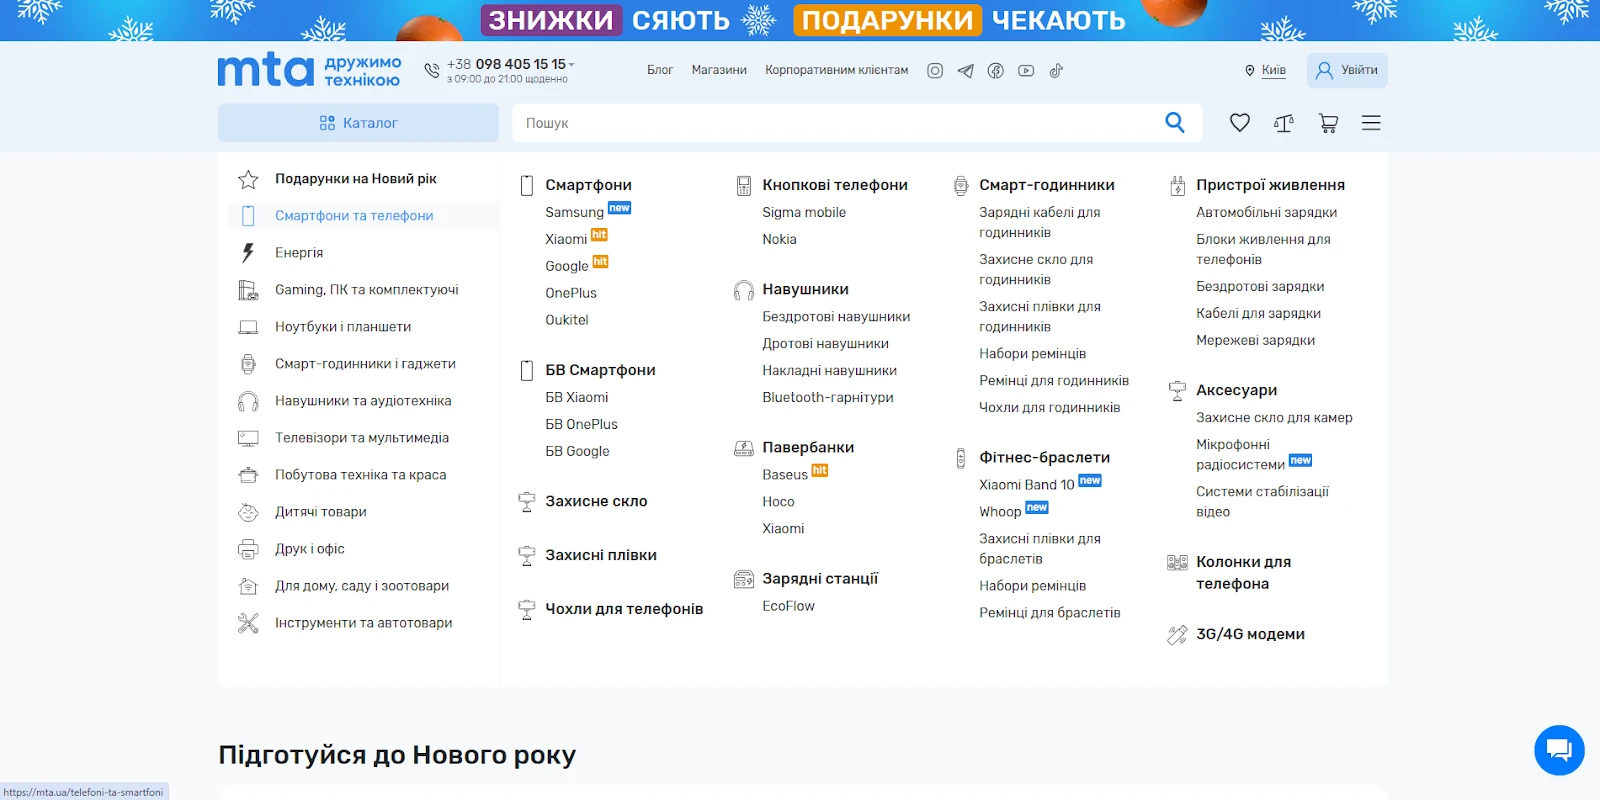1600x800 pixels.
Task: Click the tools icon next to Інструменти та автотовари
Action: pyautogui.click(x=248, y=623)
